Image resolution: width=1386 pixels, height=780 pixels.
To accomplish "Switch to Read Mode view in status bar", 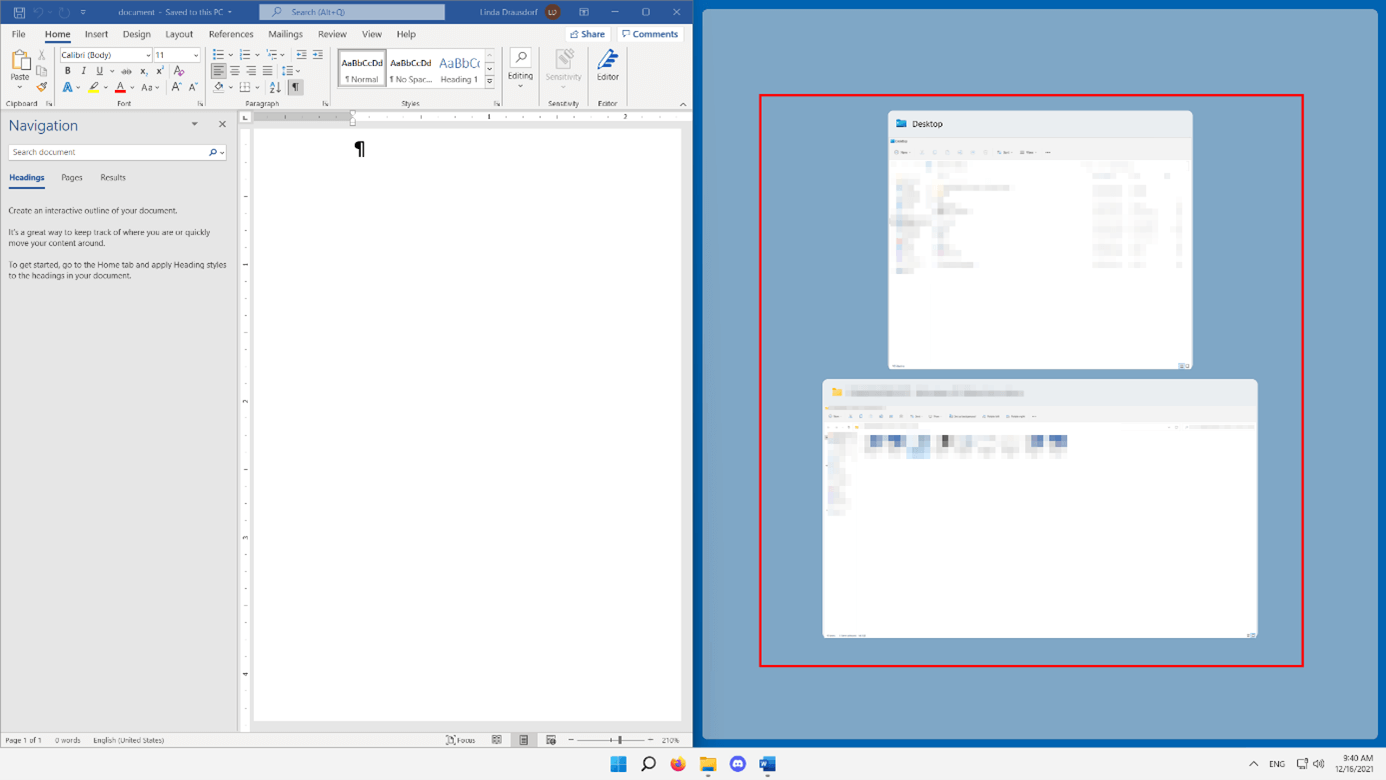I will click(497, 740).
